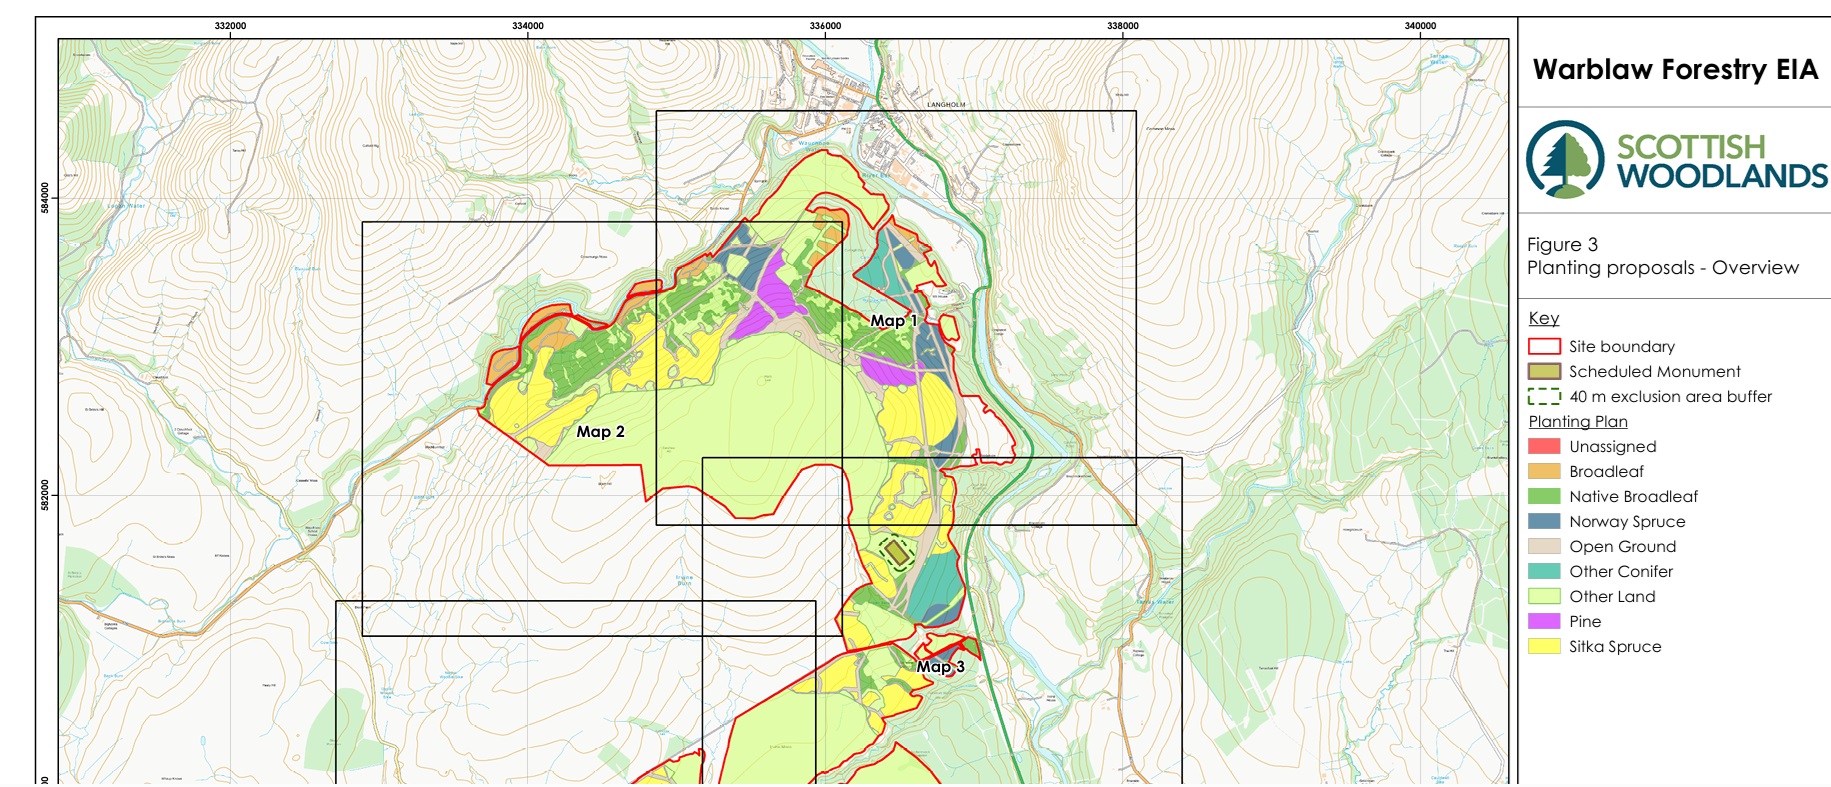This screenshot has height=787, width=1831.
Task: Click the scheduled monument area on map
Action: 896,552
